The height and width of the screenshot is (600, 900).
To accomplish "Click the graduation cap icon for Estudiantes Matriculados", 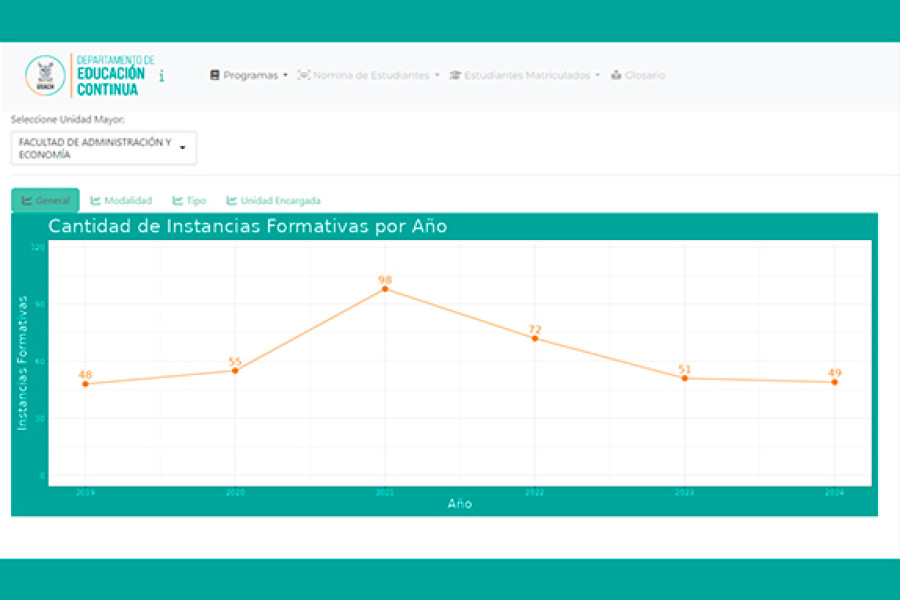I will click(x=457, y=74).
